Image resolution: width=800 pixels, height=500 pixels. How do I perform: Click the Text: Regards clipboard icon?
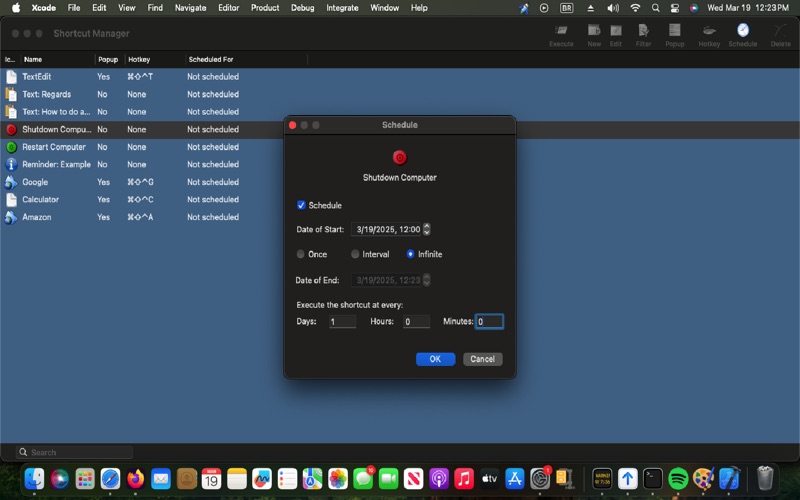point(11,94)
